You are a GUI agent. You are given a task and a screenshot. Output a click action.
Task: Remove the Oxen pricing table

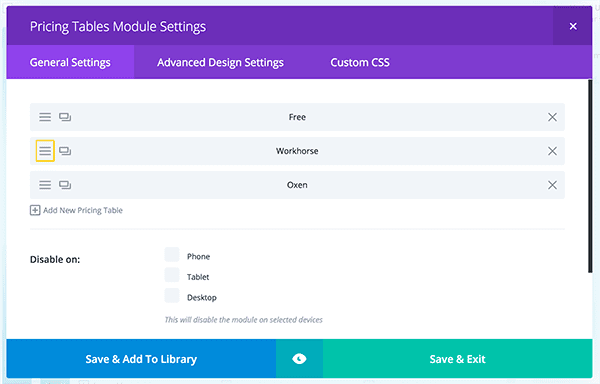point(552,185)
